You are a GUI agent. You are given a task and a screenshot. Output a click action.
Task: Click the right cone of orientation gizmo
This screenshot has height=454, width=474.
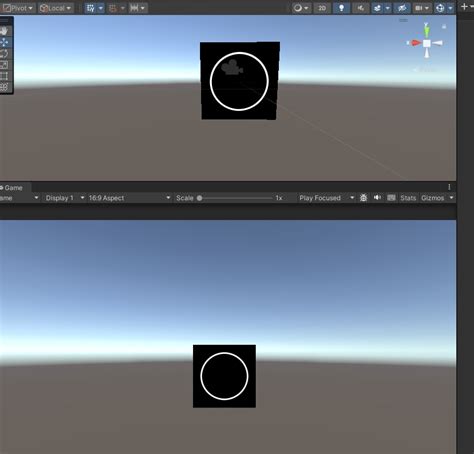pyautogui.click(x=437, y=43)
